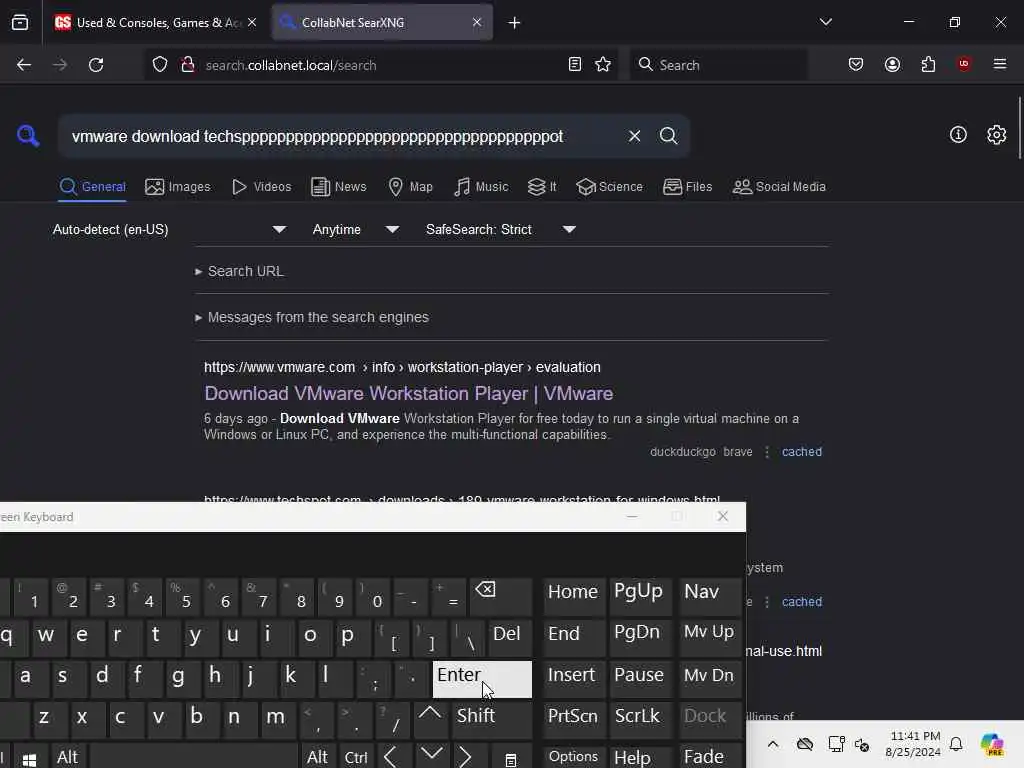Submit search with the magnifier button
Screen dimensions: 1024x768
(668, 136)
